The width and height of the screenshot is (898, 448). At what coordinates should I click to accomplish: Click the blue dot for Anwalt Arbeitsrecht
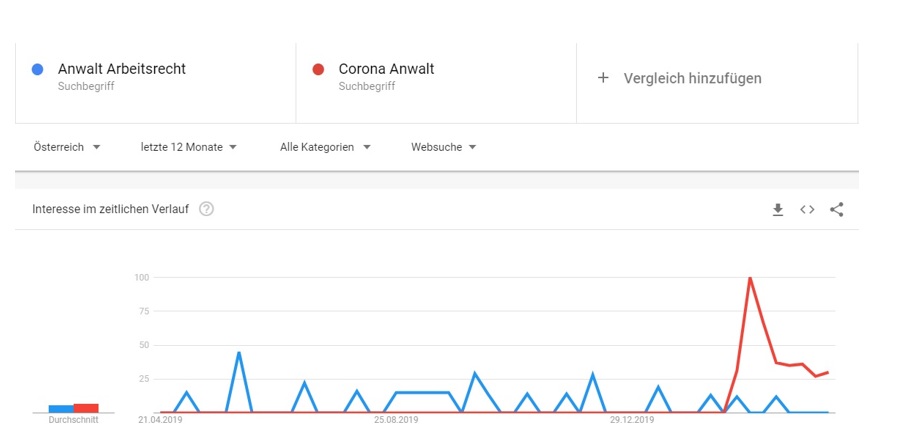38,69
